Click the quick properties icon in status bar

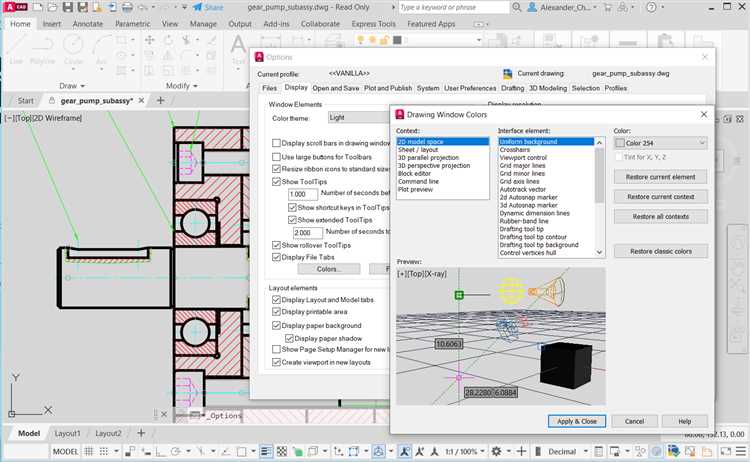click(599, 451)
